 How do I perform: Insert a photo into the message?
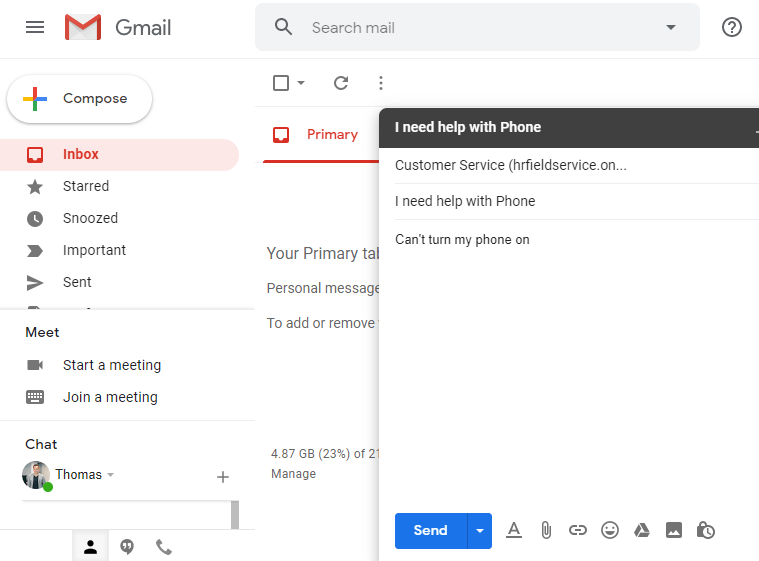(x=674, y=530)
